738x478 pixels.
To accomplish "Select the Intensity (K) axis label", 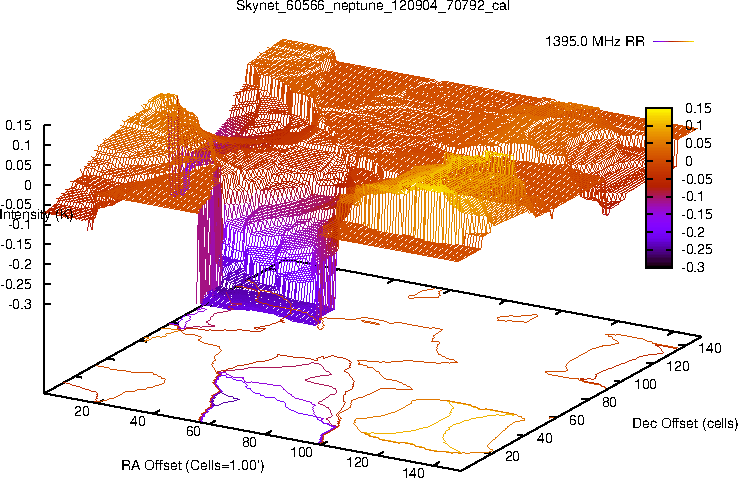I will point(37,215).
